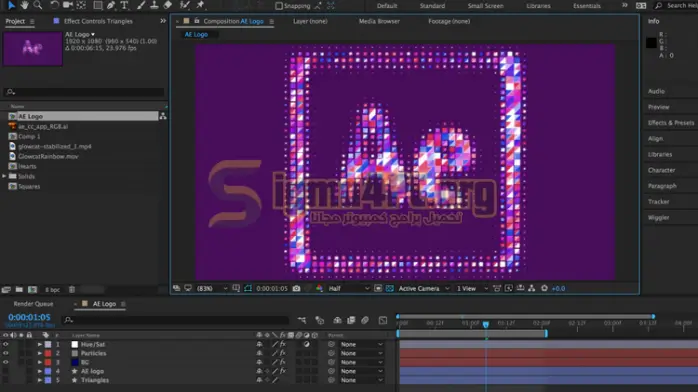Expand the Solids folder in Project panel

pyautogui.click(x=4, y=176)
